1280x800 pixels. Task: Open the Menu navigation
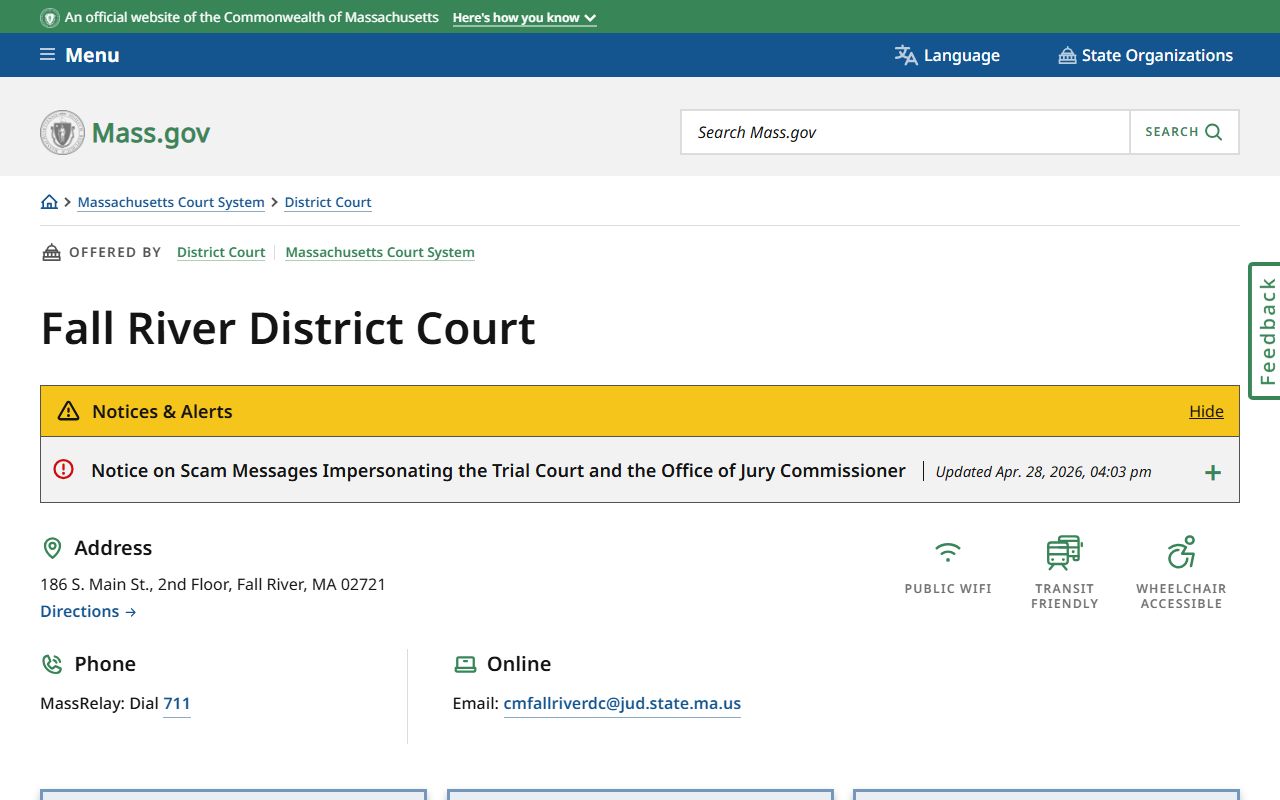click(x=80, y=55)
